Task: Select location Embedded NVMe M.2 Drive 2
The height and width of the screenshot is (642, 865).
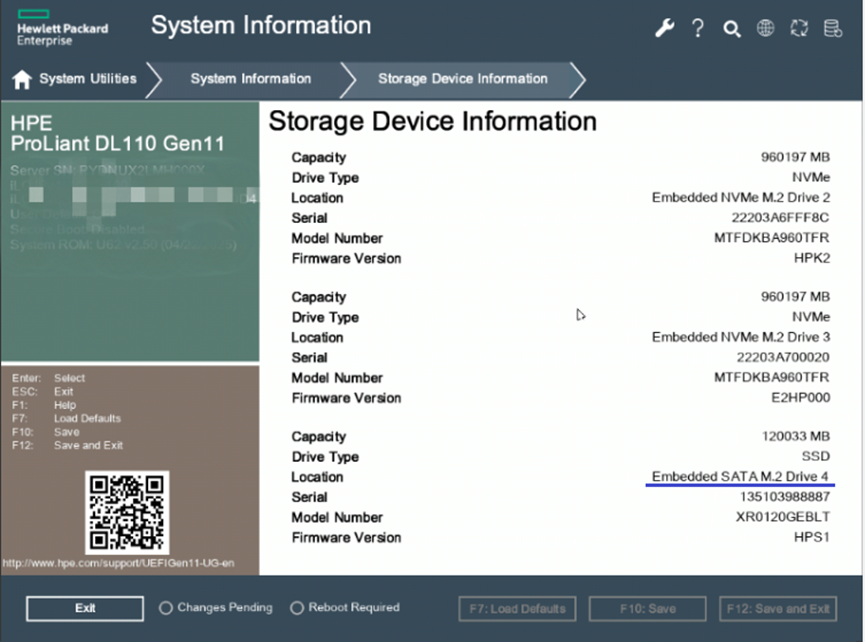Action: tap(741, 197)
